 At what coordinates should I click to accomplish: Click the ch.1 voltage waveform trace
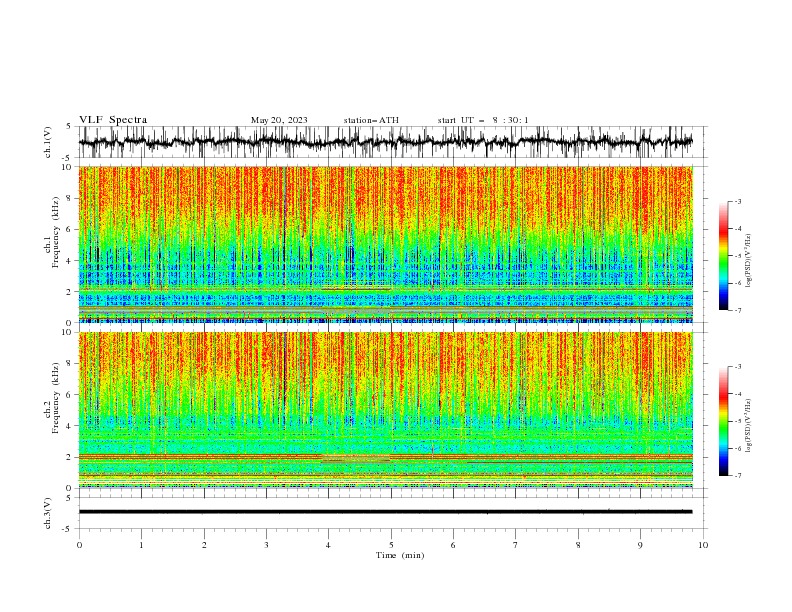tap(386, 142)
